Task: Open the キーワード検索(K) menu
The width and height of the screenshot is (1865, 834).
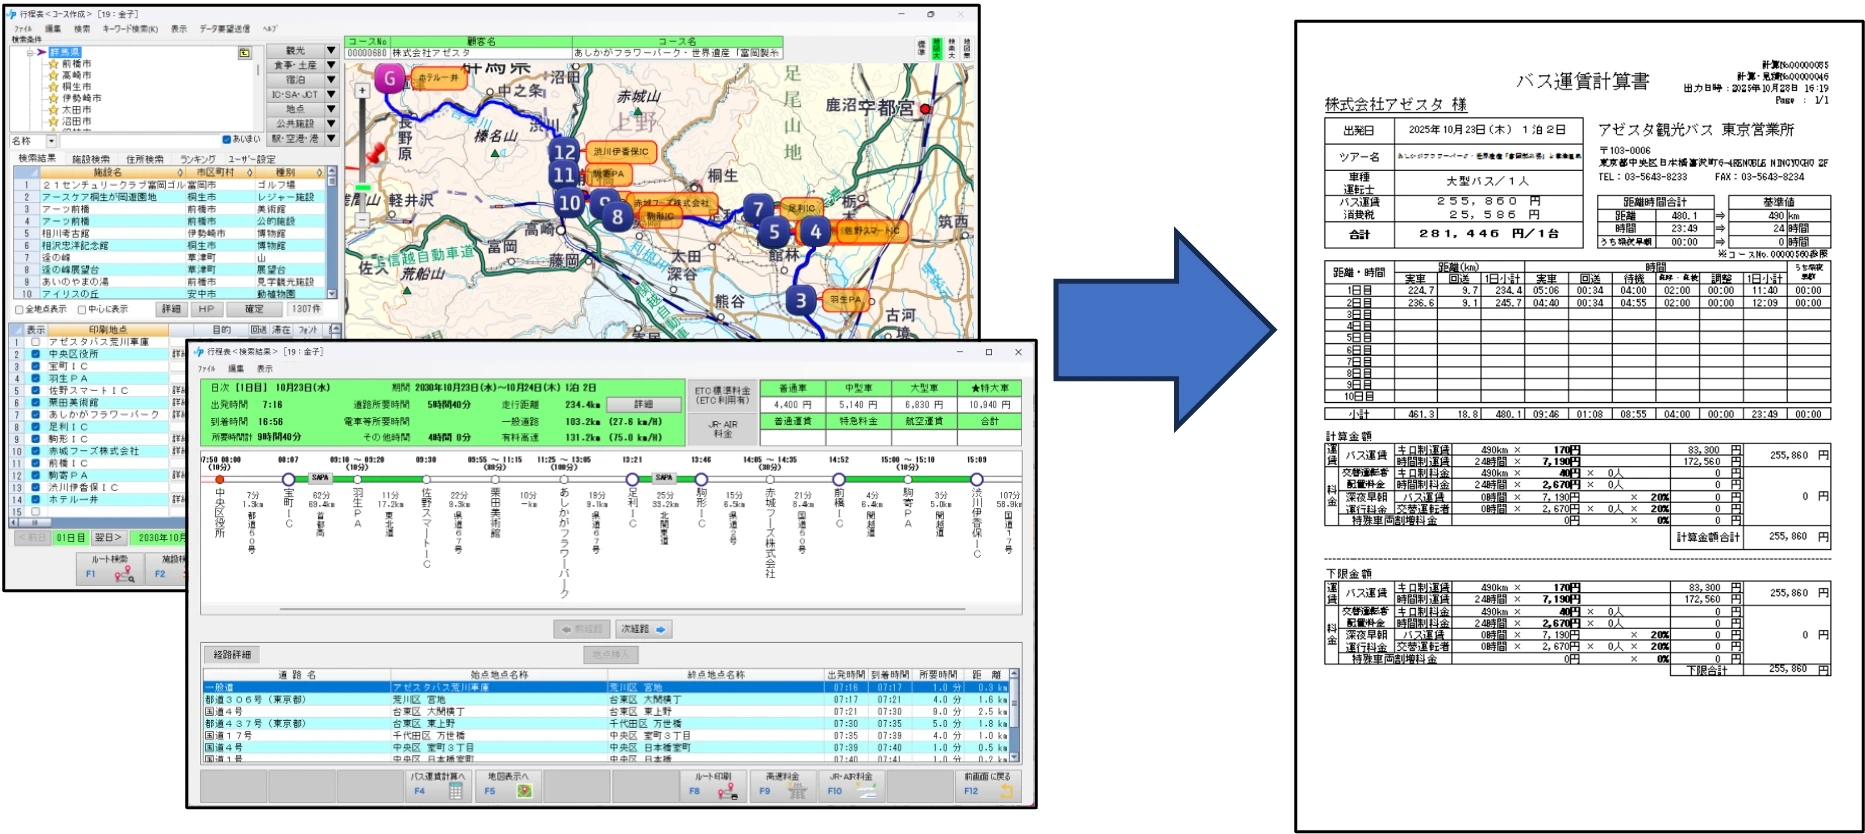Action: tap(129, 29)
